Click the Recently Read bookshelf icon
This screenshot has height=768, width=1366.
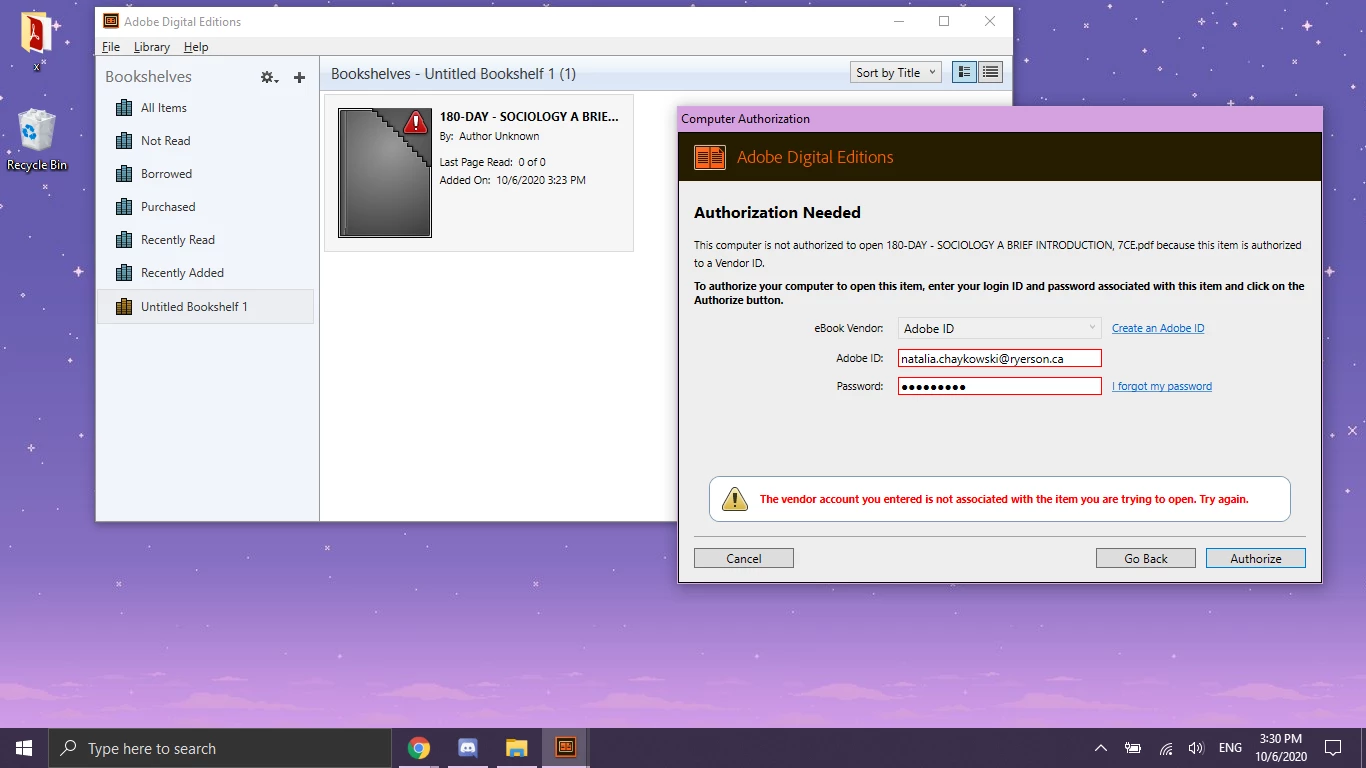click(124, 240)
